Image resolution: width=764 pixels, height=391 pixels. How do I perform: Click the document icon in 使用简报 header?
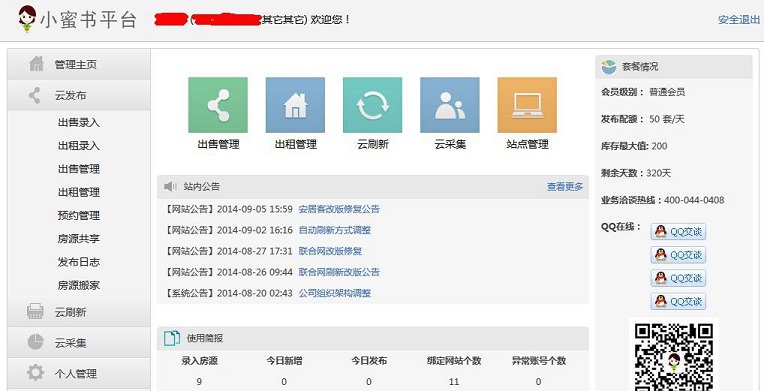172,338
